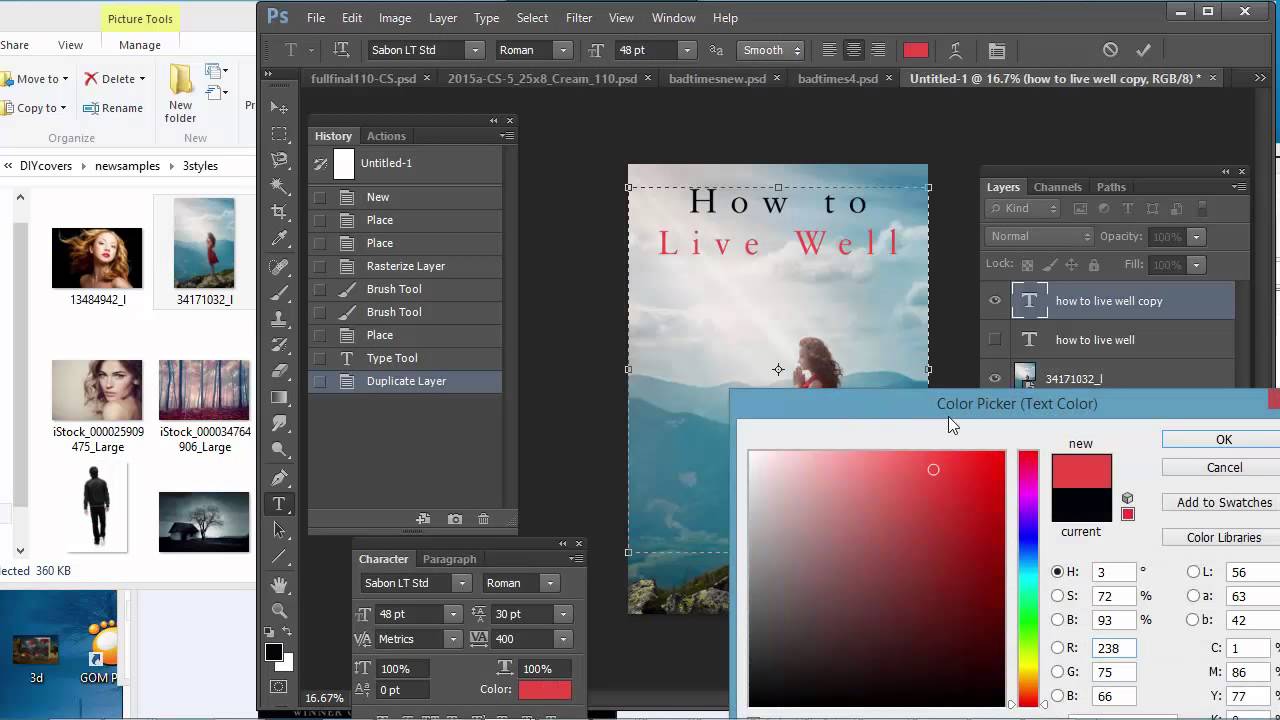Open the Smooth anti-aliasing dropdown
1280x720 pixels.
pos(797,49)
